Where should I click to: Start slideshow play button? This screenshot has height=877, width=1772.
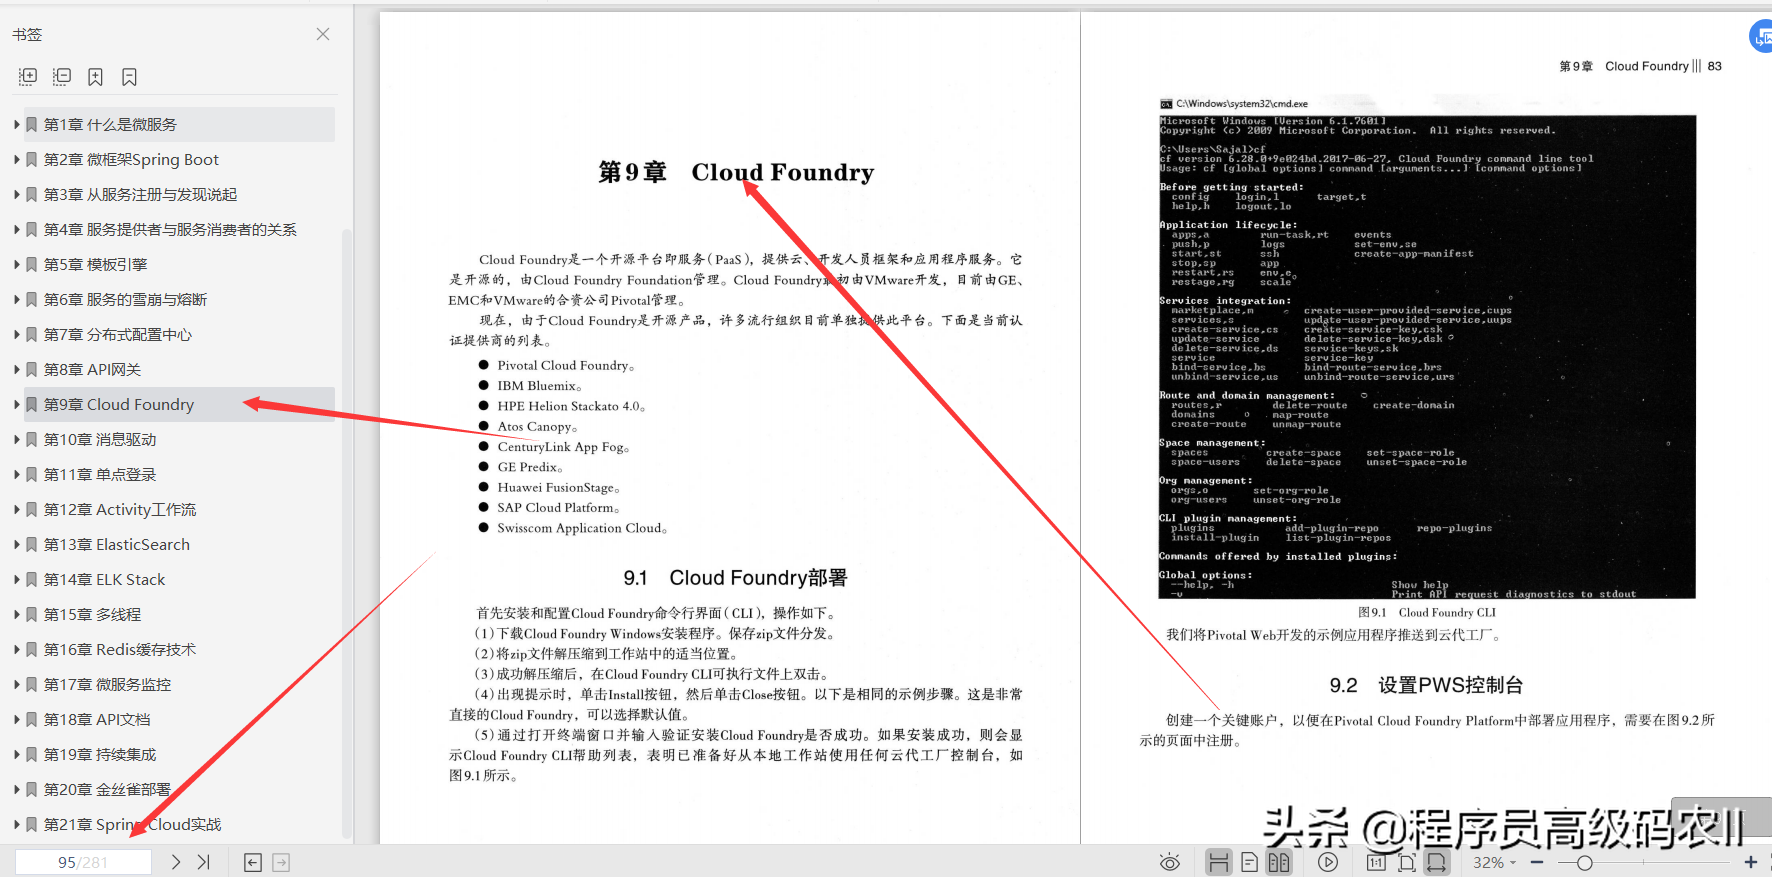[1328, 862]
